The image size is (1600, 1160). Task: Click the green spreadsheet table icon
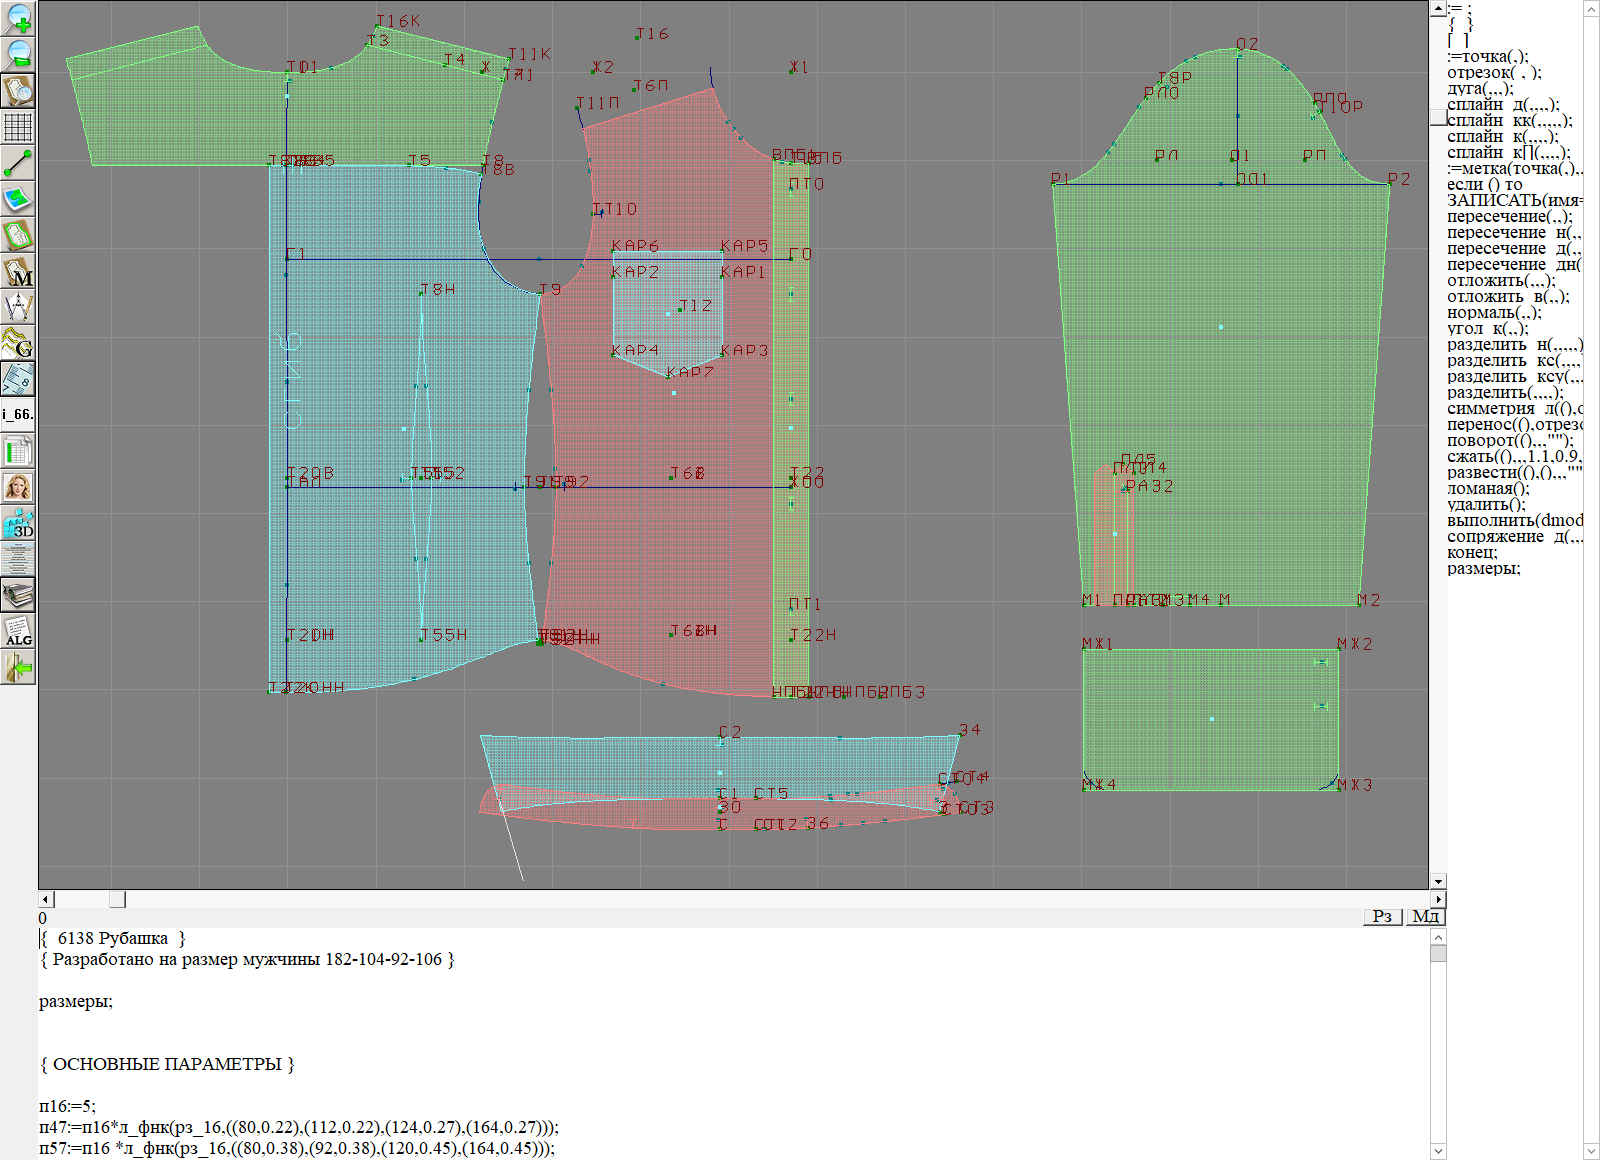pos(18,451)
